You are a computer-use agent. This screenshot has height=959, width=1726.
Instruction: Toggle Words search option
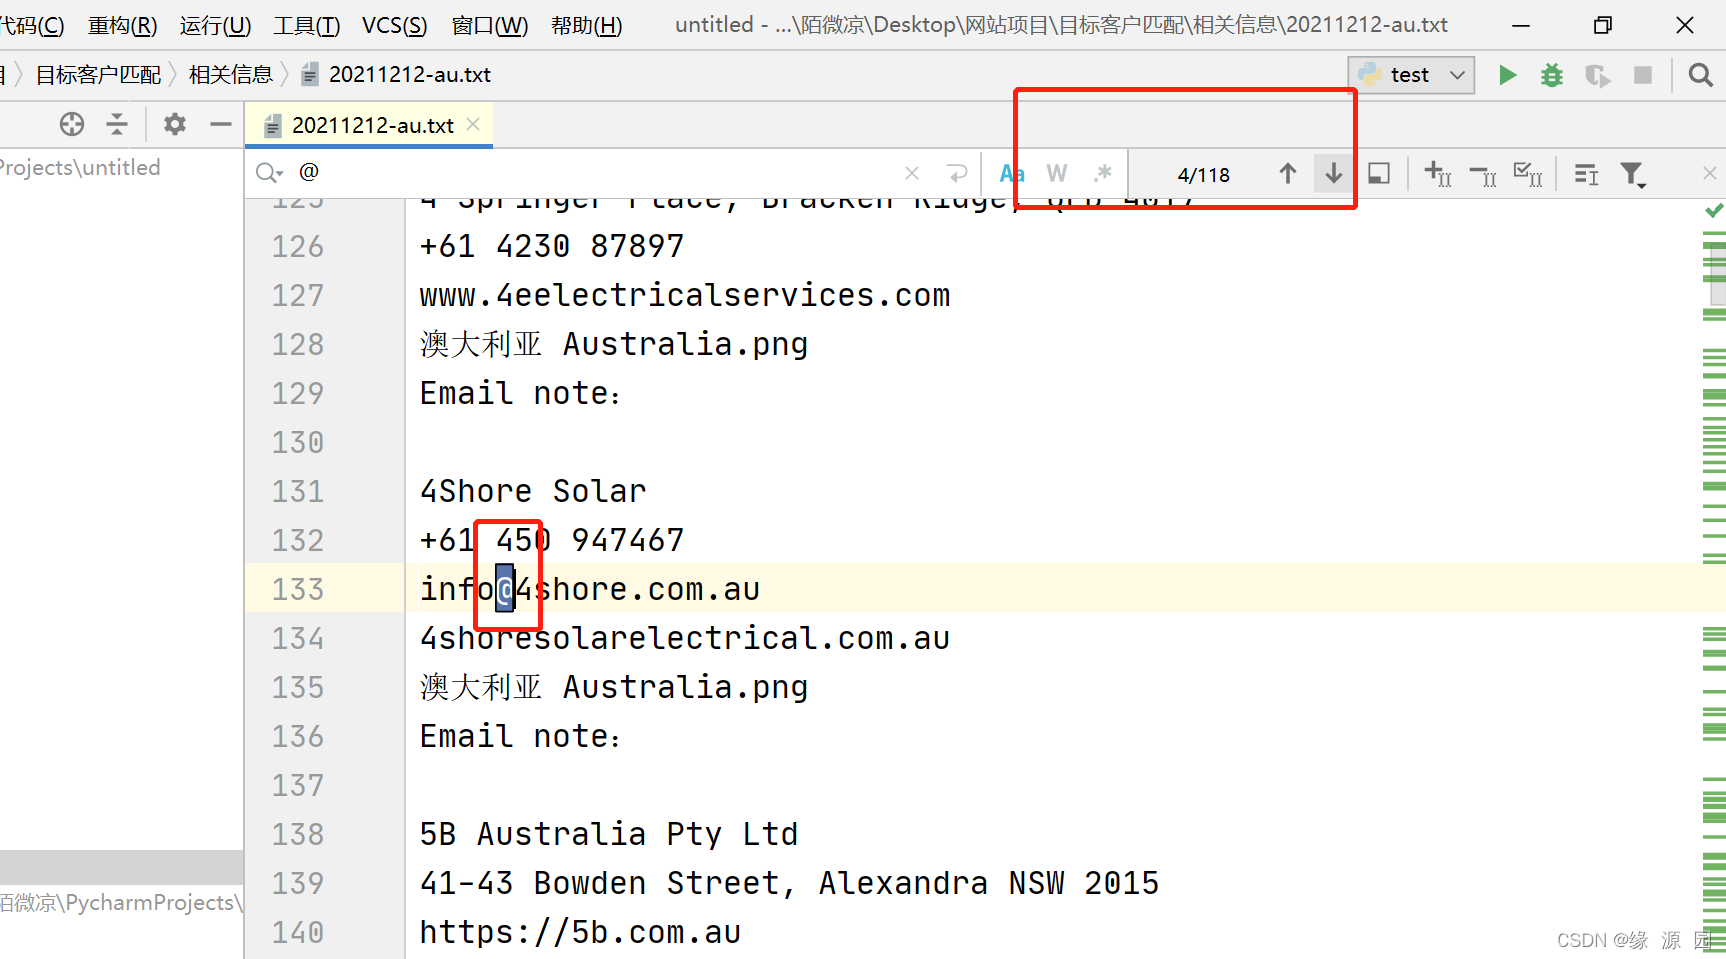click(x=1057, y=174)
